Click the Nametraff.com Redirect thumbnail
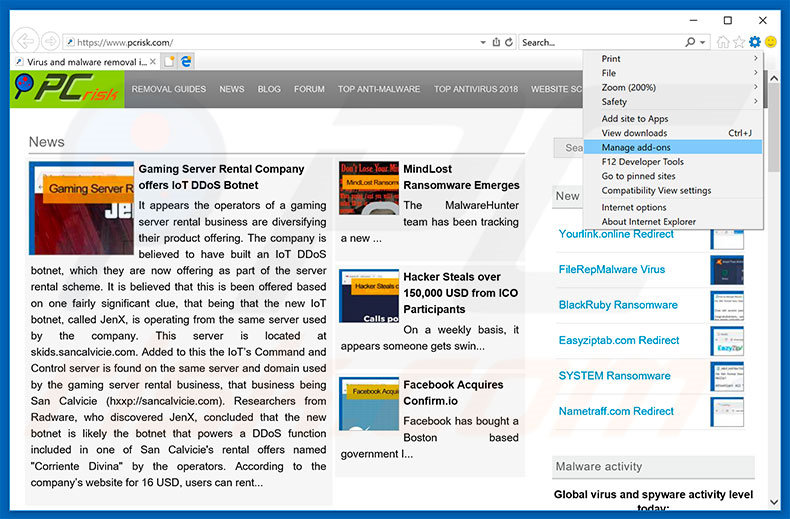The height and width of the screenshot is (519, 790). point(727,412)
